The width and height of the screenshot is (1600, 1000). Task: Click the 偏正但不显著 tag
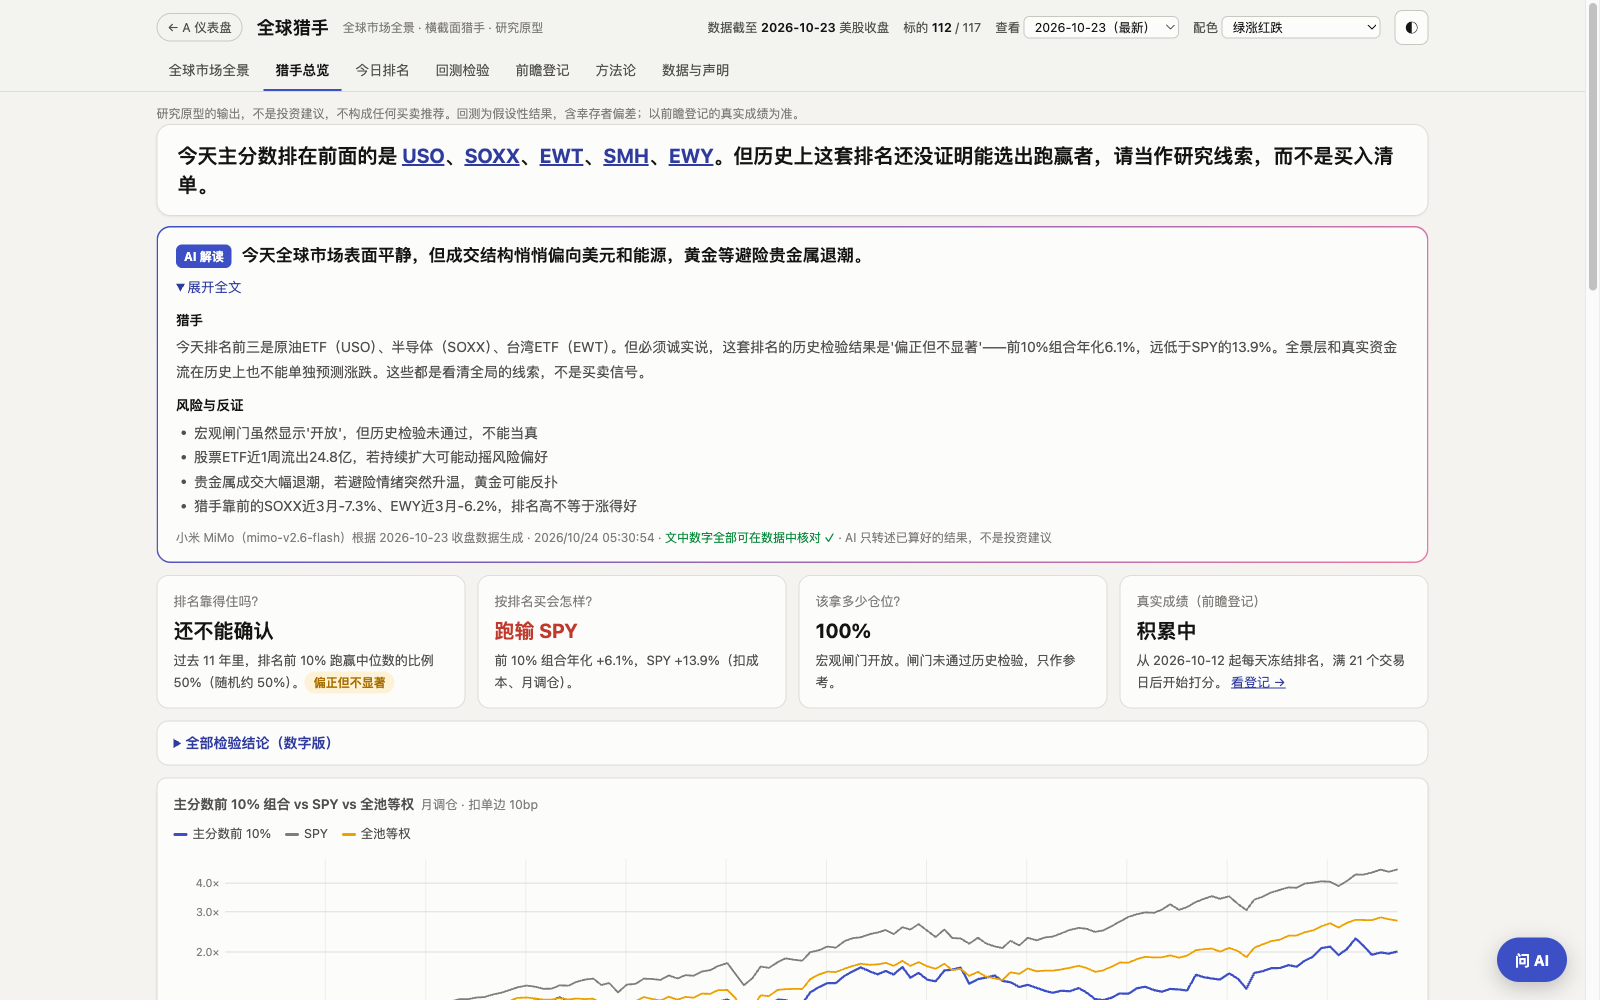pos(349,683)
